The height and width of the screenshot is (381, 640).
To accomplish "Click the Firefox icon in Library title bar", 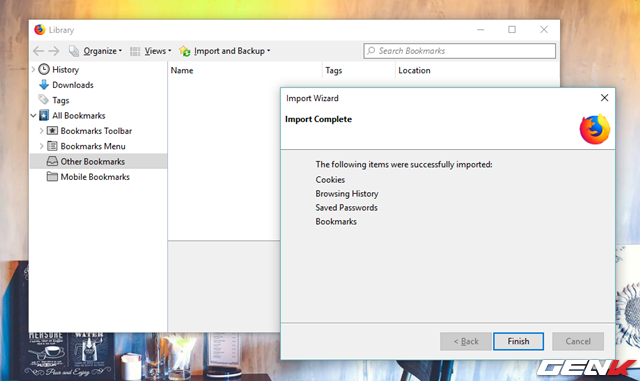I will pos(40,29).
